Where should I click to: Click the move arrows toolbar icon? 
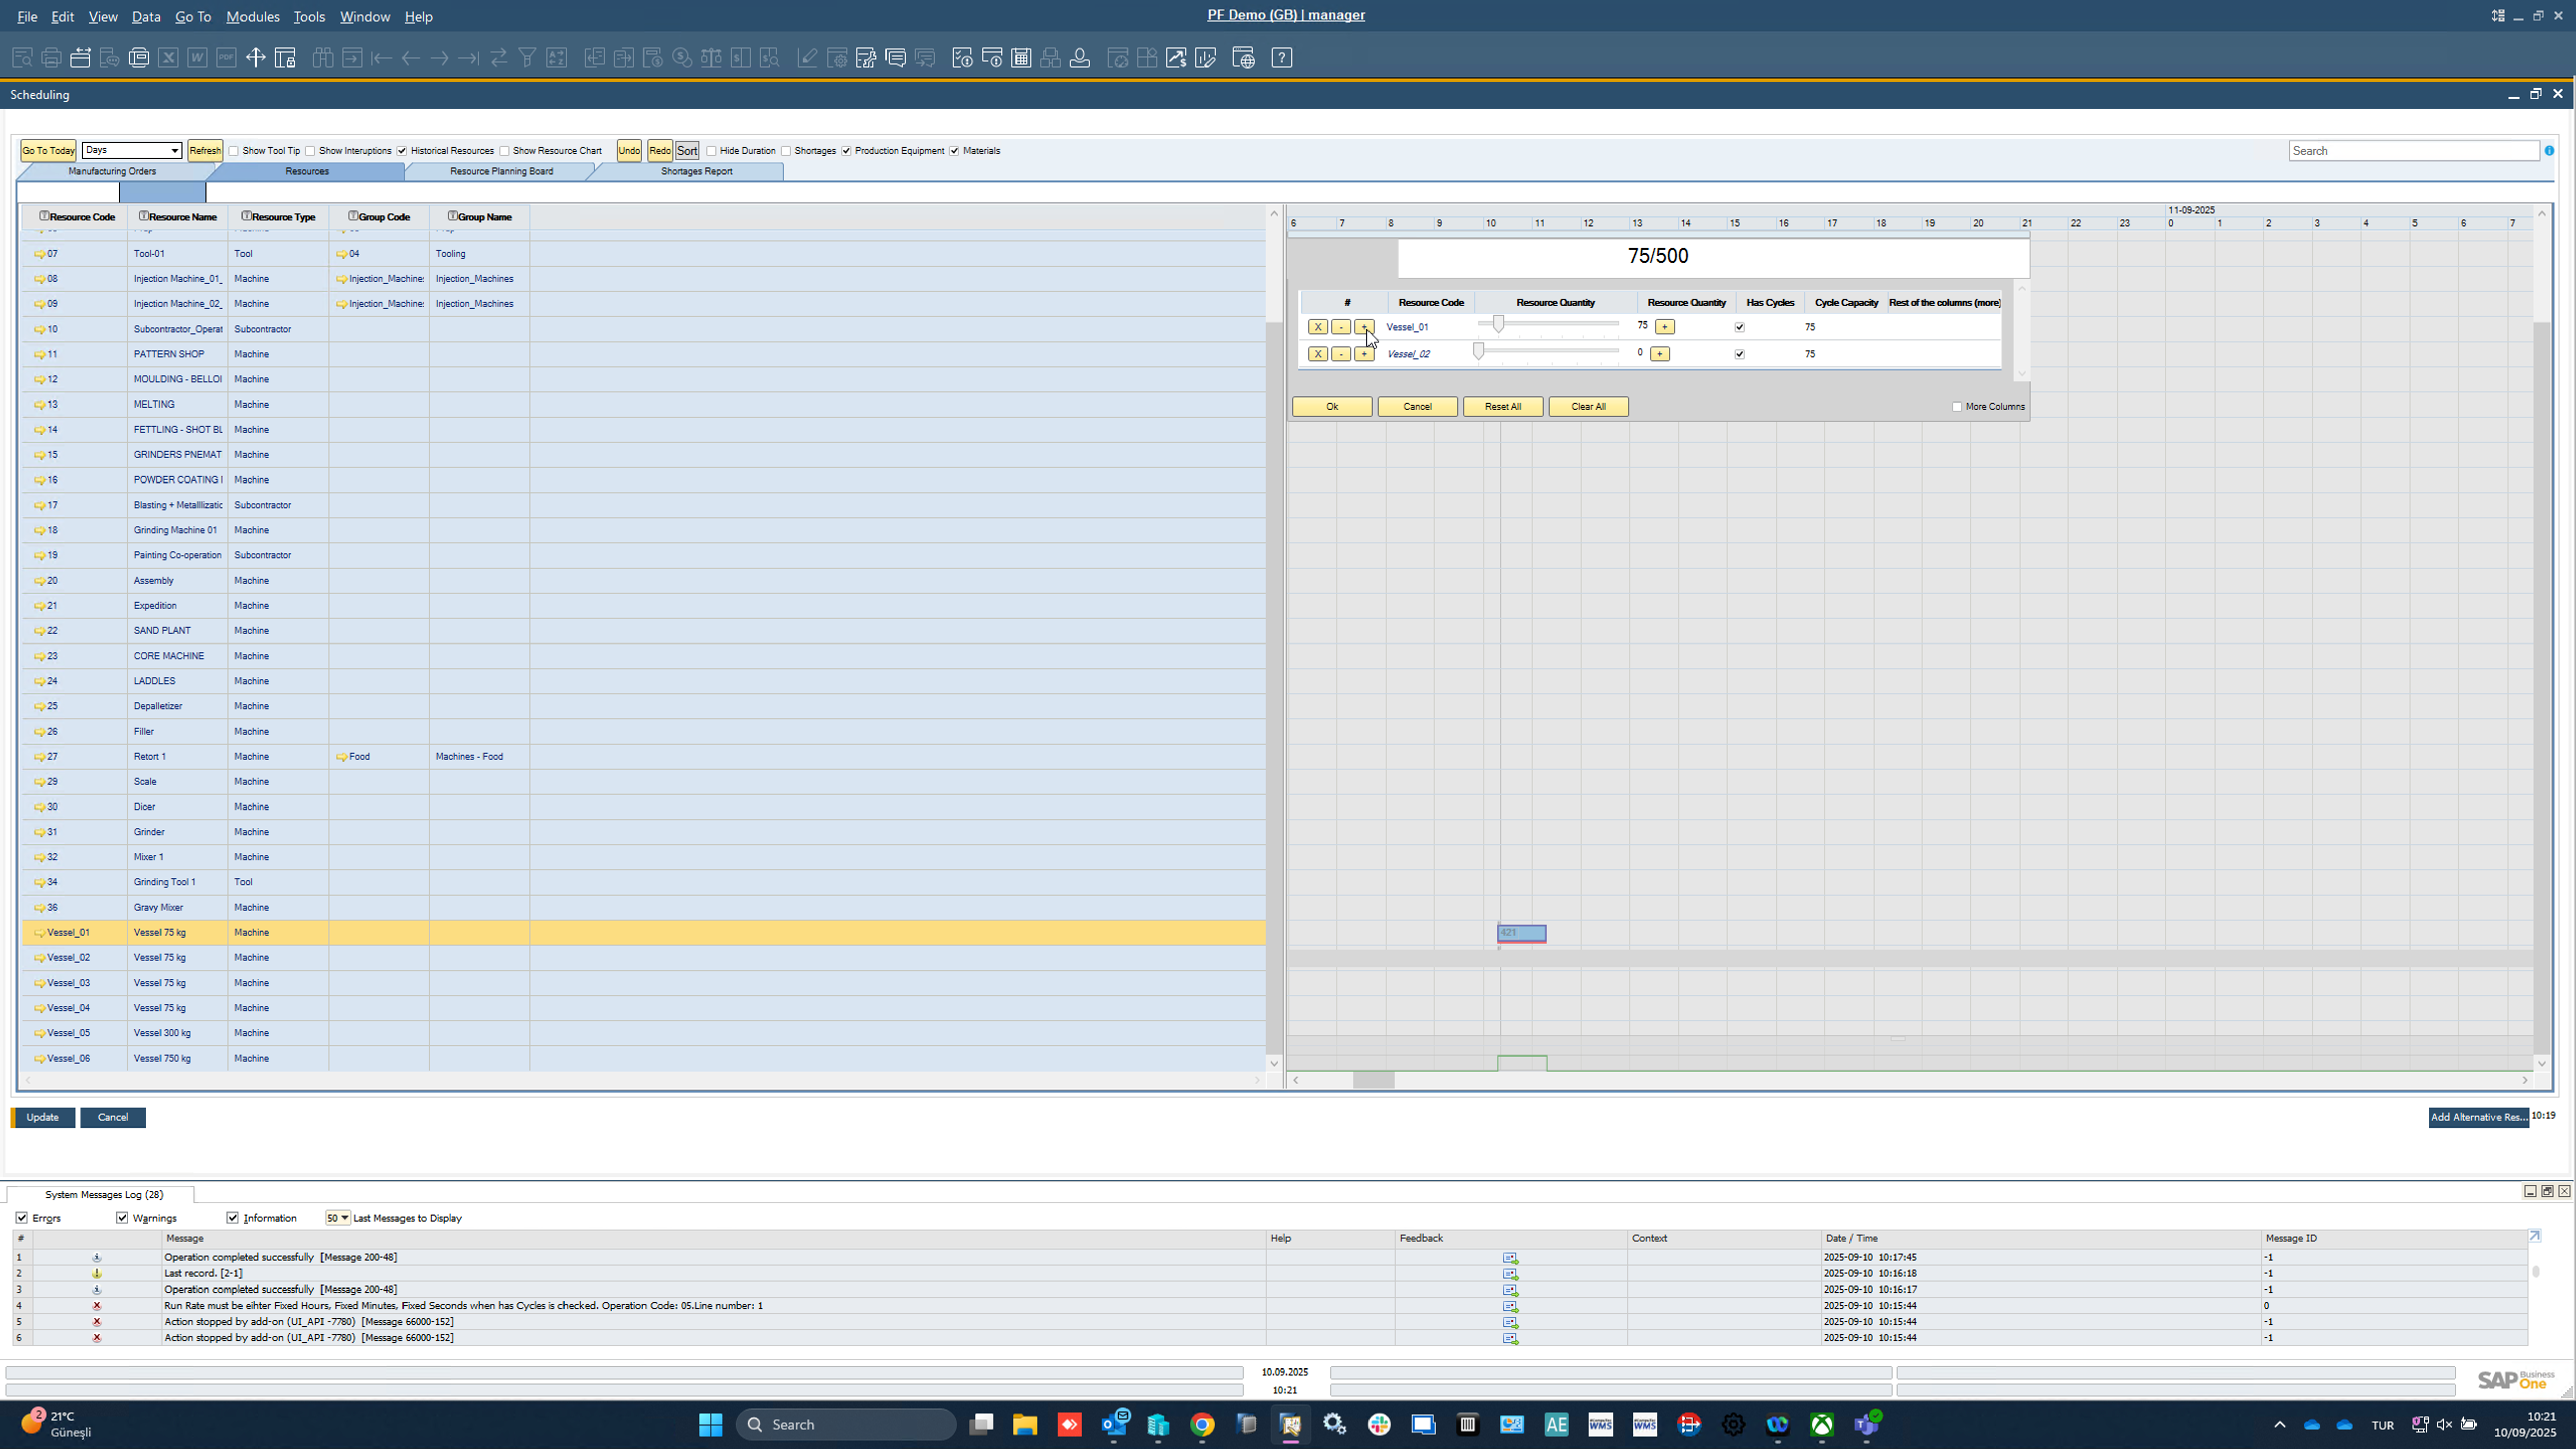(255, 58)
